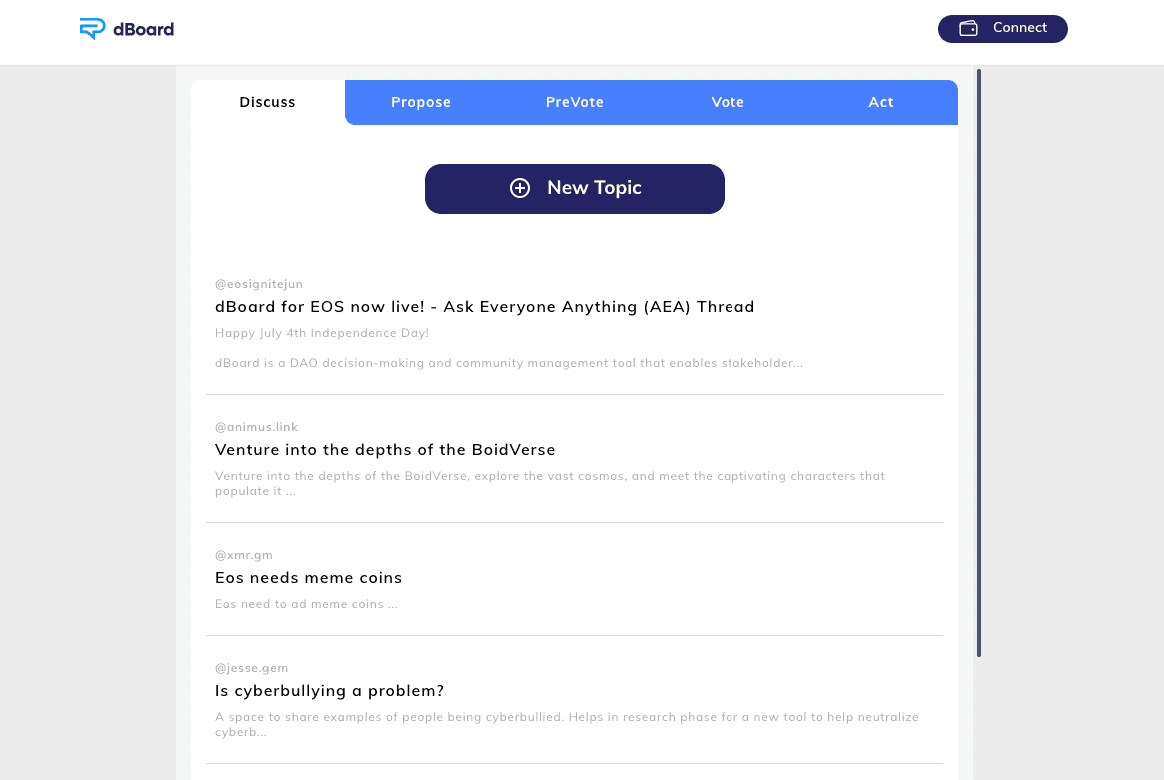Click the plus circle icon on New Topic
The image size is (1164, 780).
point(520,188)
